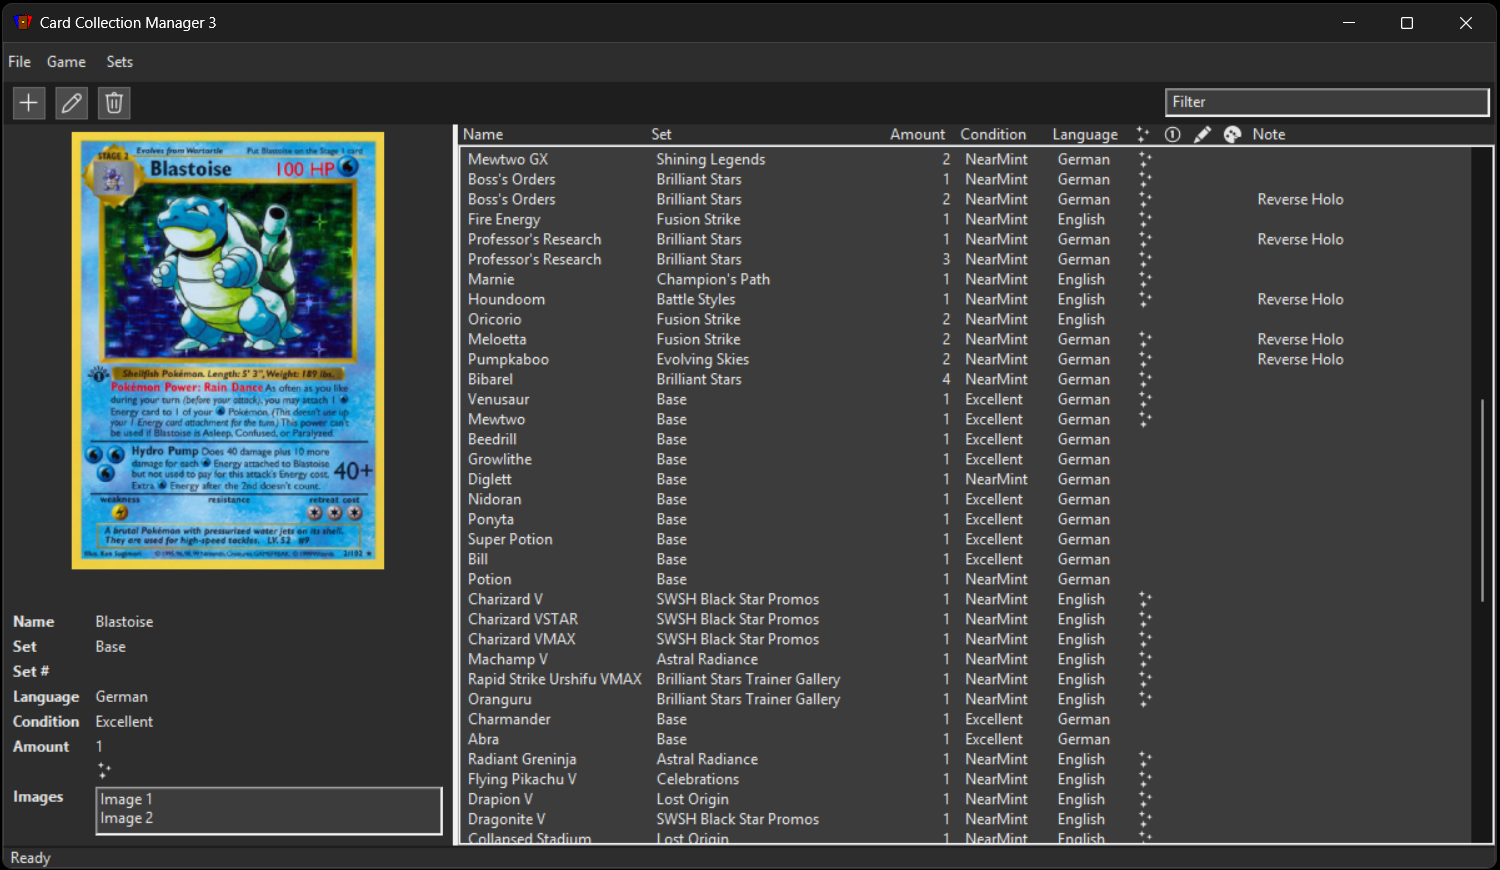Click into the Filter text field
The height and width of the screenshot is (870, 1500).
[x=1327, y=102]
